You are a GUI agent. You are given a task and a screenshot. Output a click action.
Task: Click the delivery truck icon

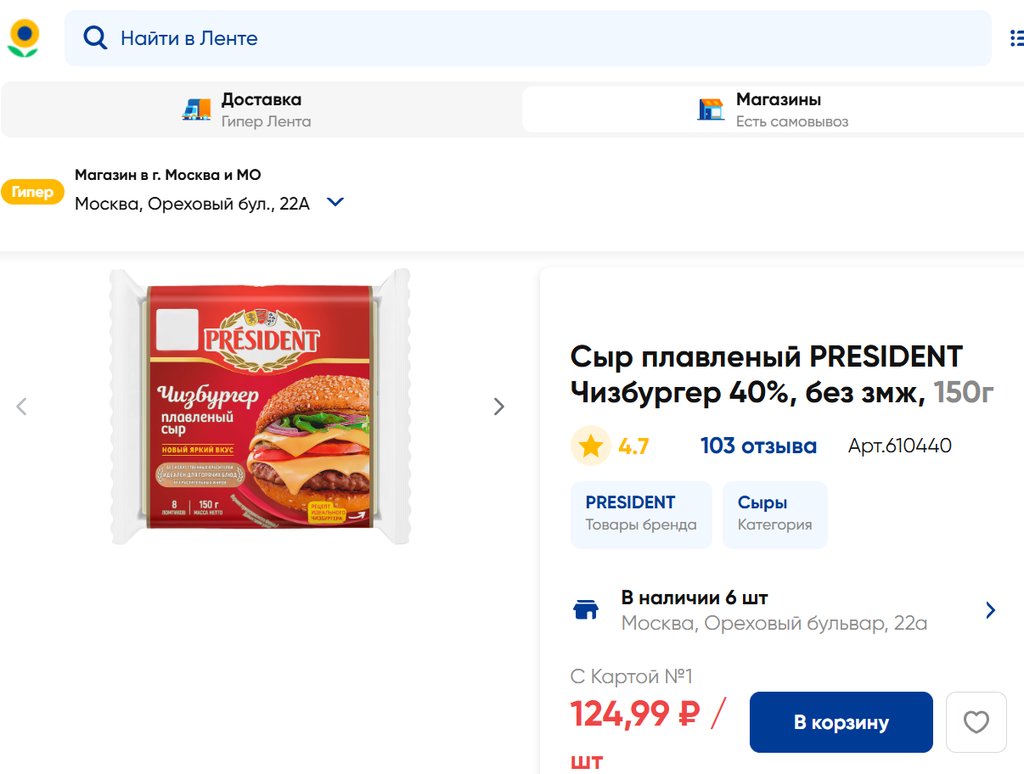tap(197, 109)
